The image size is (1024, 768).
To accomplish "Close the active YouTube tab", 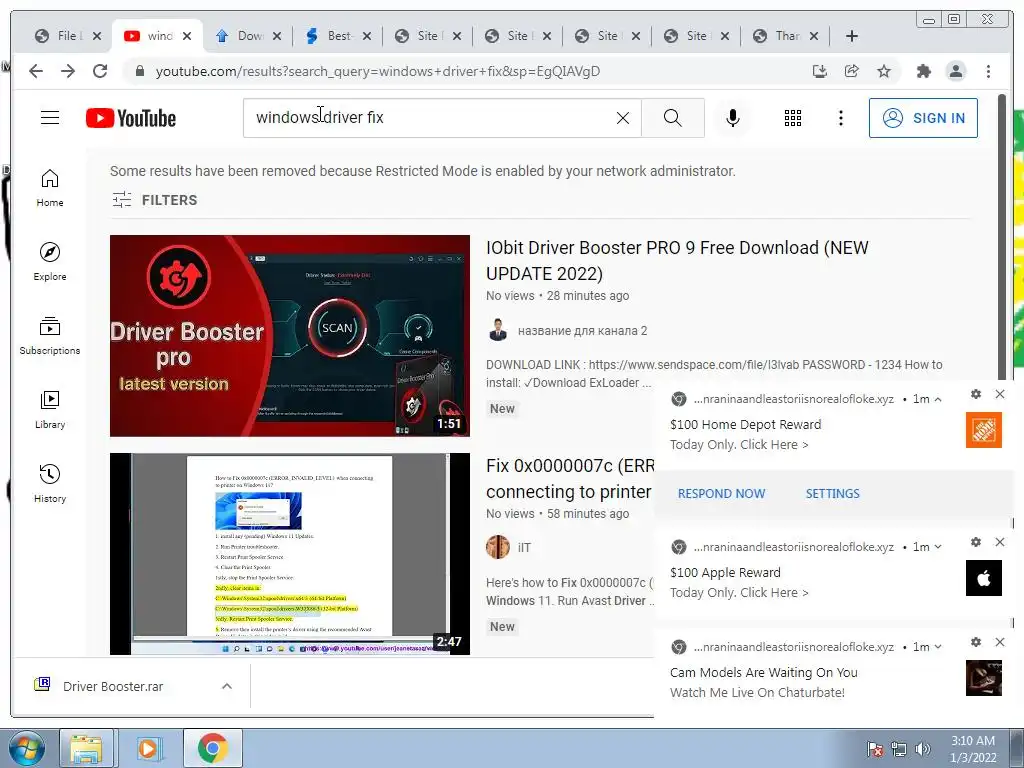I will 187,36.
